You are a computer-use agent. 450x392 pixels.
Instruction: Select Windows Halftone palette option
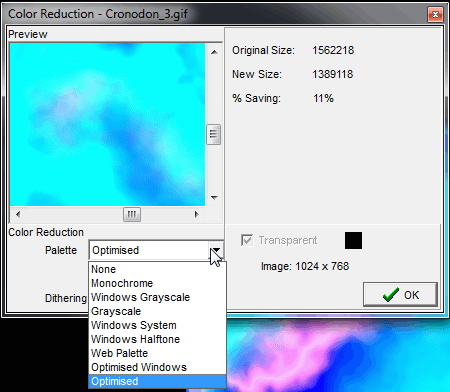[157, 339]
